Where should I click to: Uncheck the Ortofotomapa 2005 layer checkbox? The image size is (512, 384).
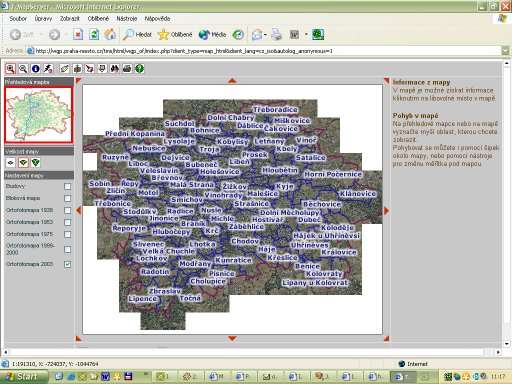click(68, 264)
